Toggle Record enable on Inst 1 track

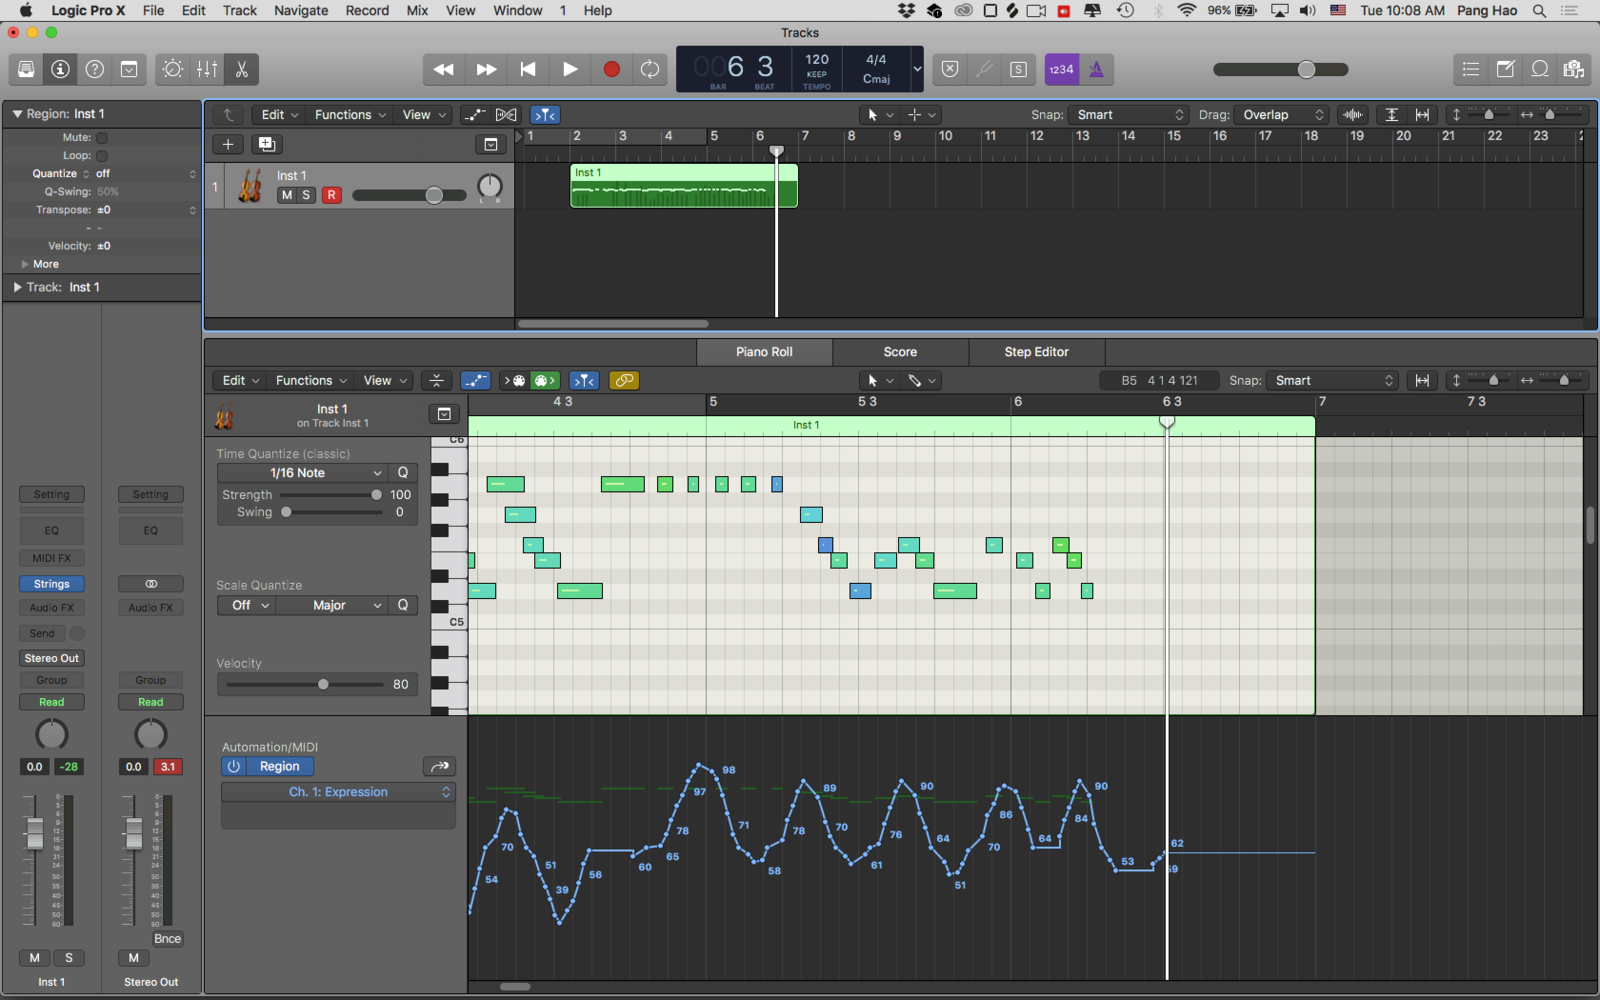(331, 195)
